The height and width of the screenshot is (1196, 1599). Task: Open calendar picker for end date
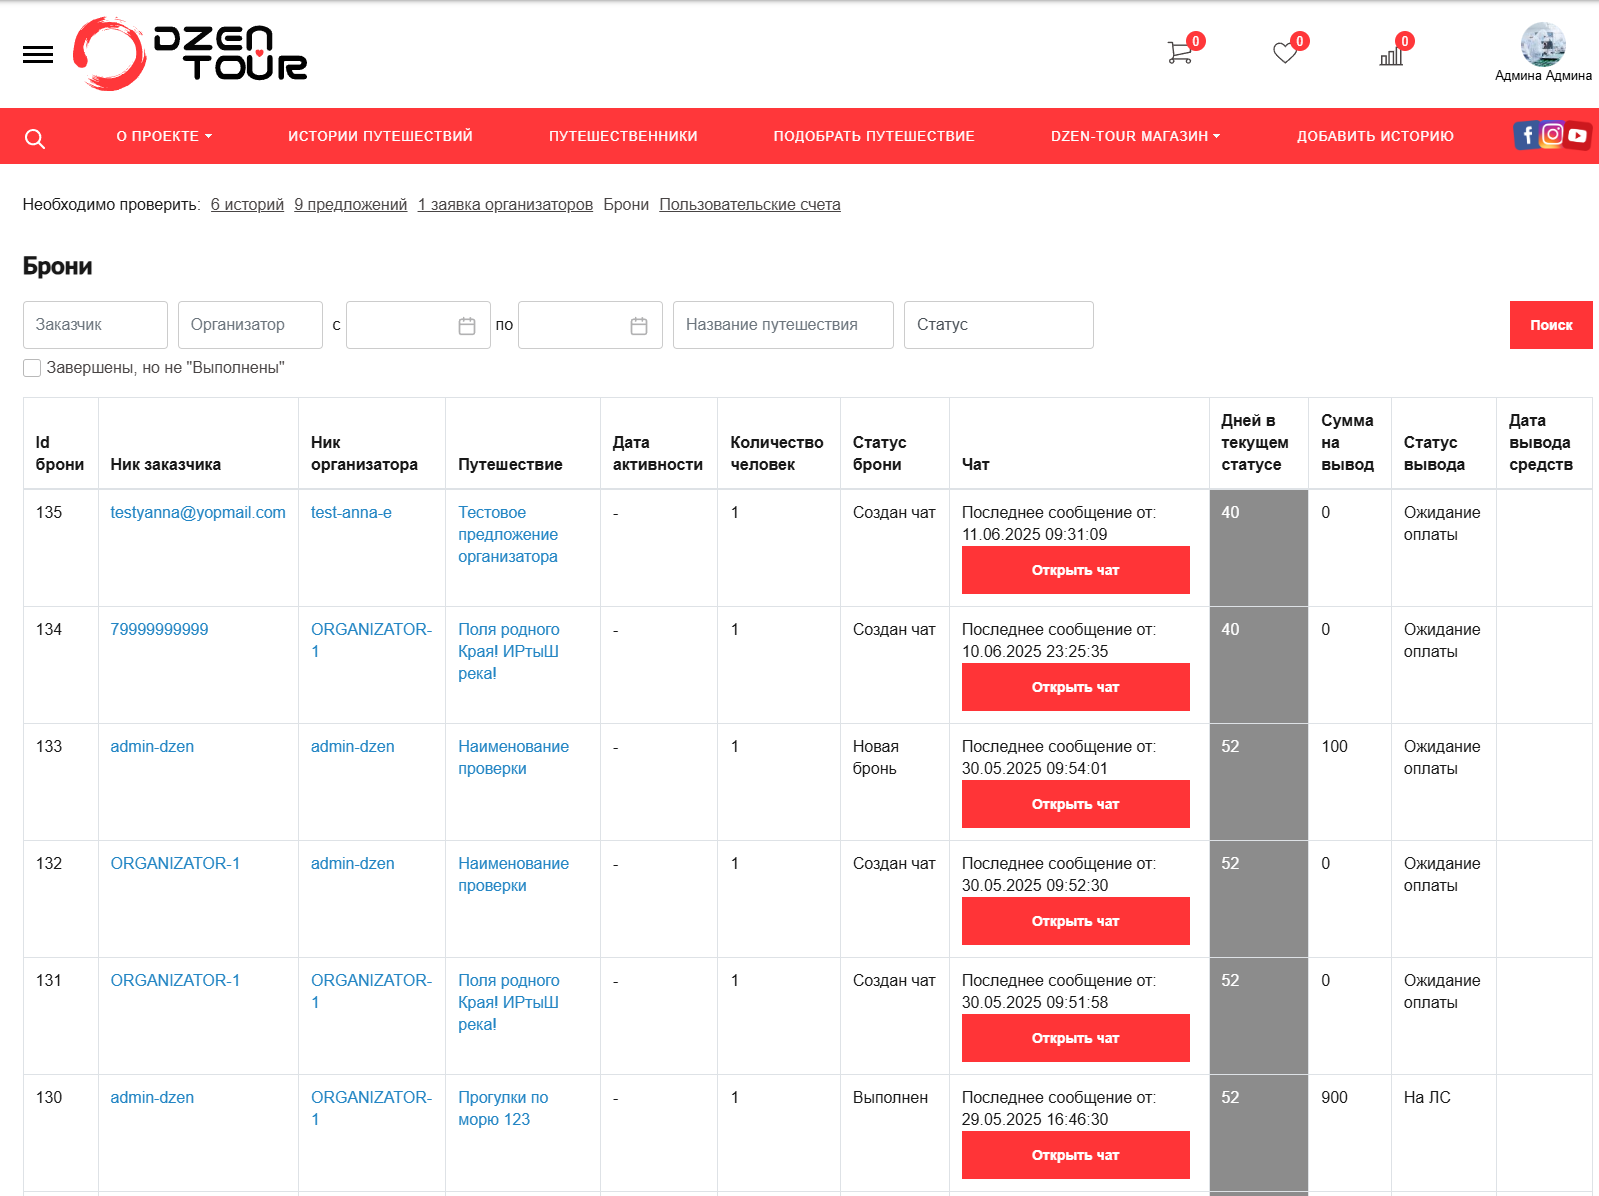point(639,326)
